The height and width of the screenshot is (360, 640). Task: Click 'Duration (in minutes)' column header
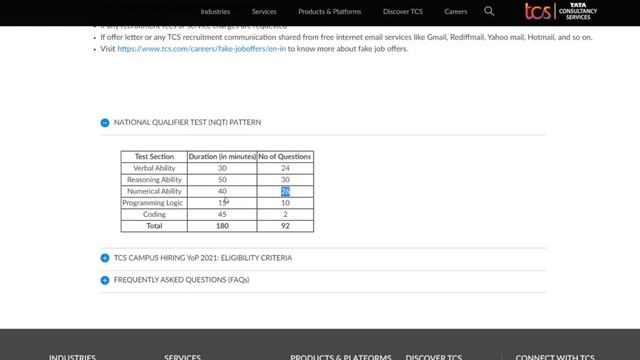(x=222, y=157)
